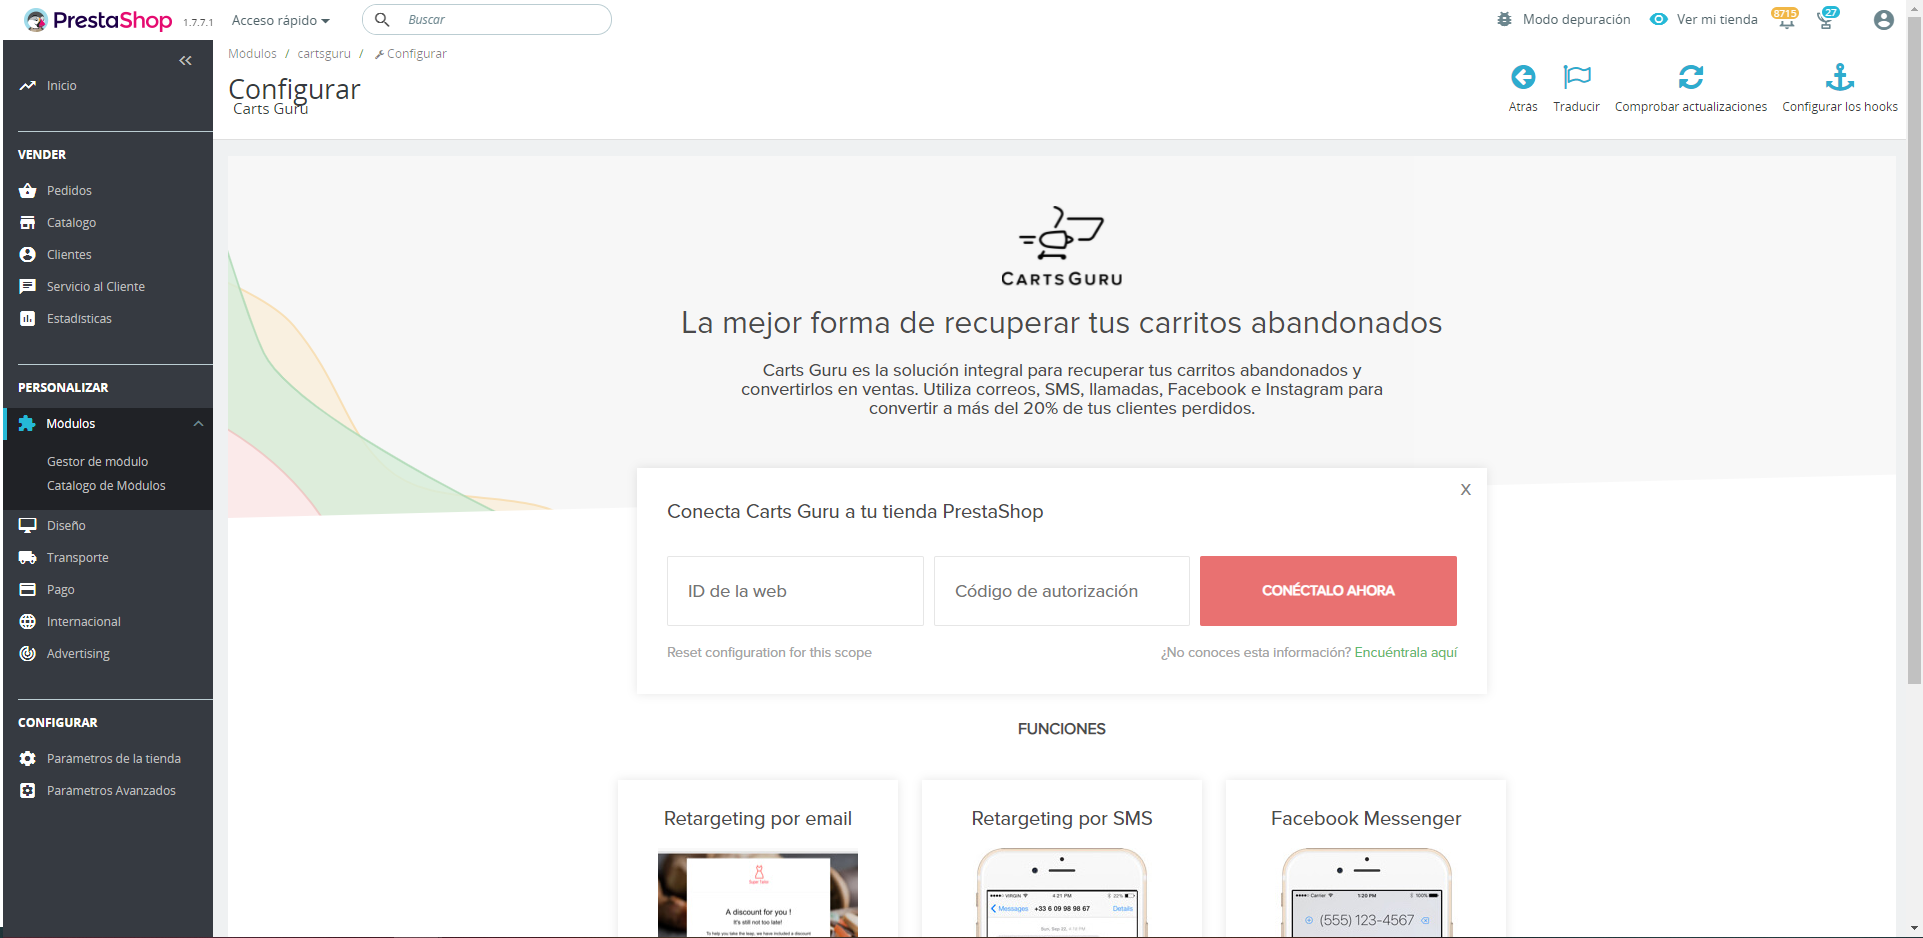Viewport: 1923px width, 938px height.
Task: Open Catalogo store icon
Action: (27, 222)
